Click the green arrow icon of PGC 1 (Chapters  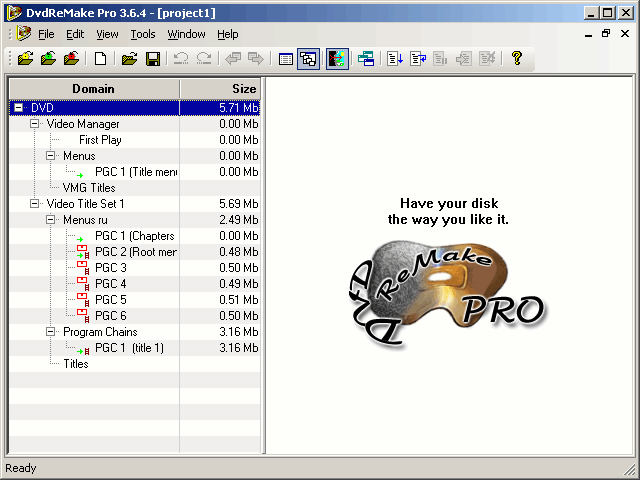coord(80,239)
